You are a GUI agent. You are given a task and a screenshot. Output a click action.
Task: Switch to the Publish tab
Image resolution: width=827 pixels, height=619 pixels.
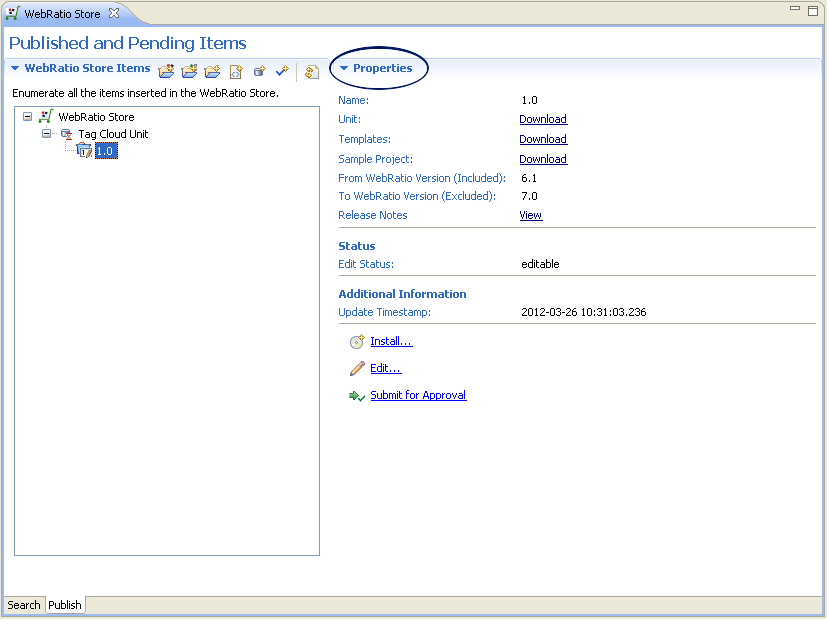click(x=65, y=605)
